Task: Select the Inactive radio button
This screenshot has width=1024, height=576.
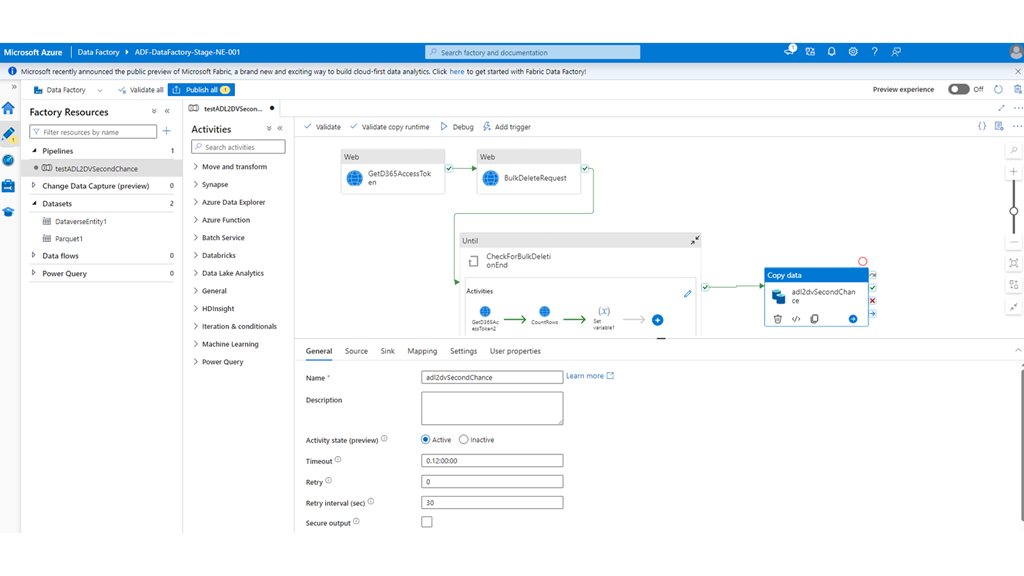Action: 464,440
